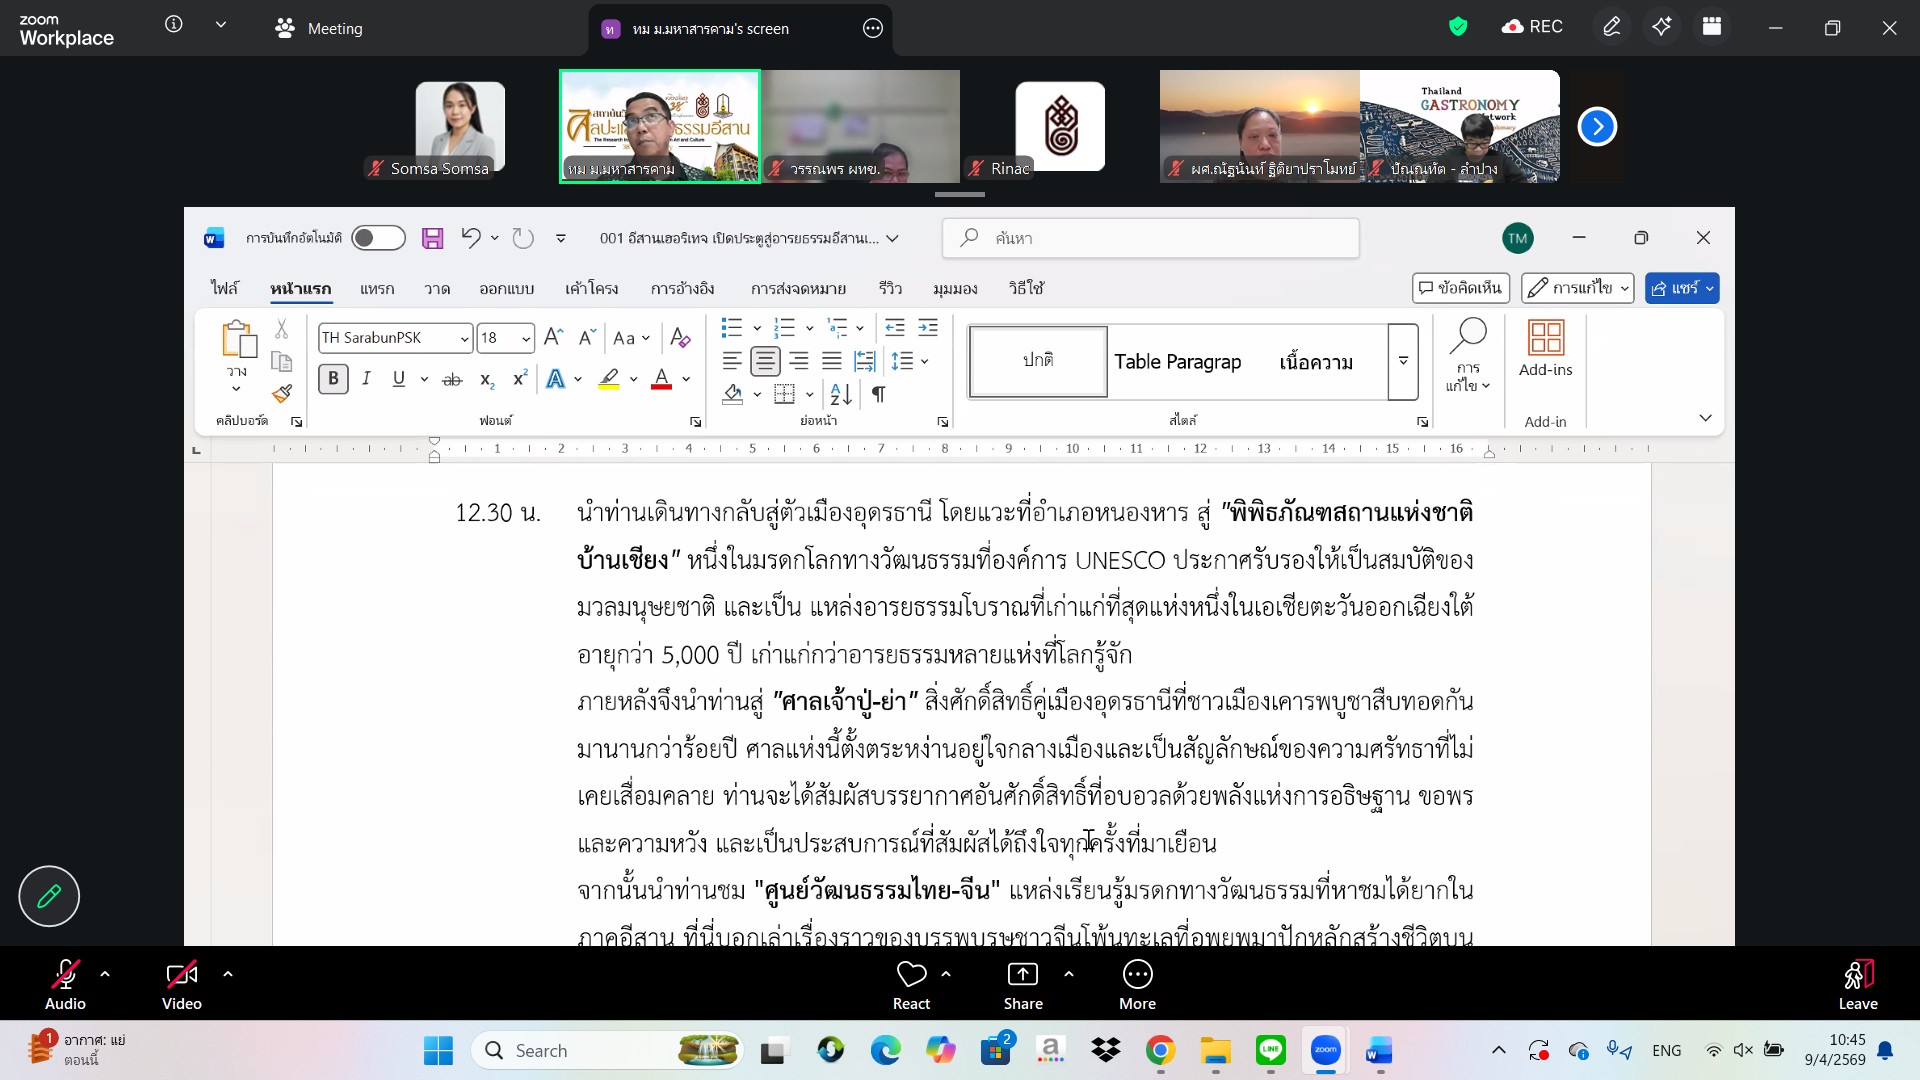Expand the Styles gallery arrow

click(1403, 361)
